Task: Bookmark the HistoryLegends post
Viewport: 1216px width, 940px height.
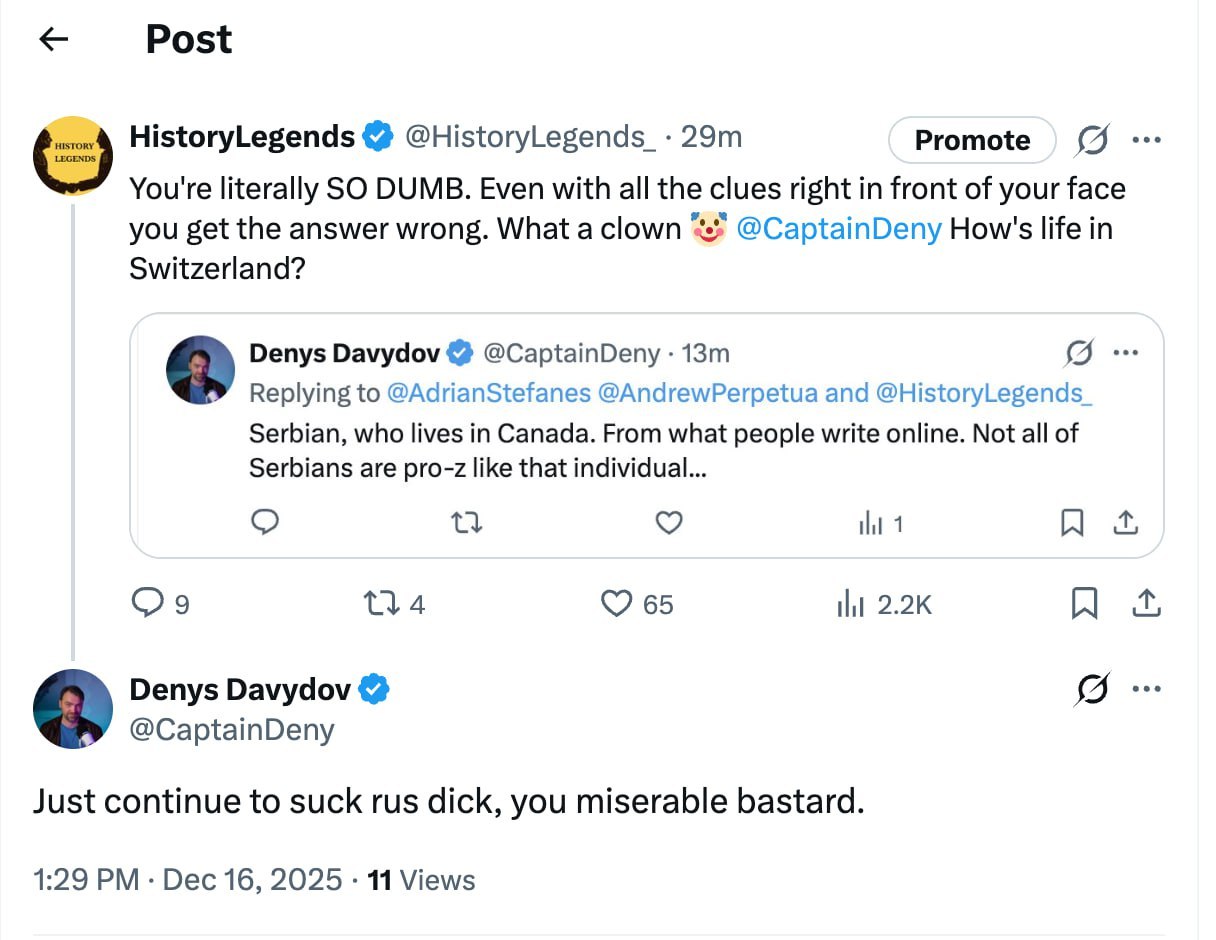Action: (x=1085, y=603)
